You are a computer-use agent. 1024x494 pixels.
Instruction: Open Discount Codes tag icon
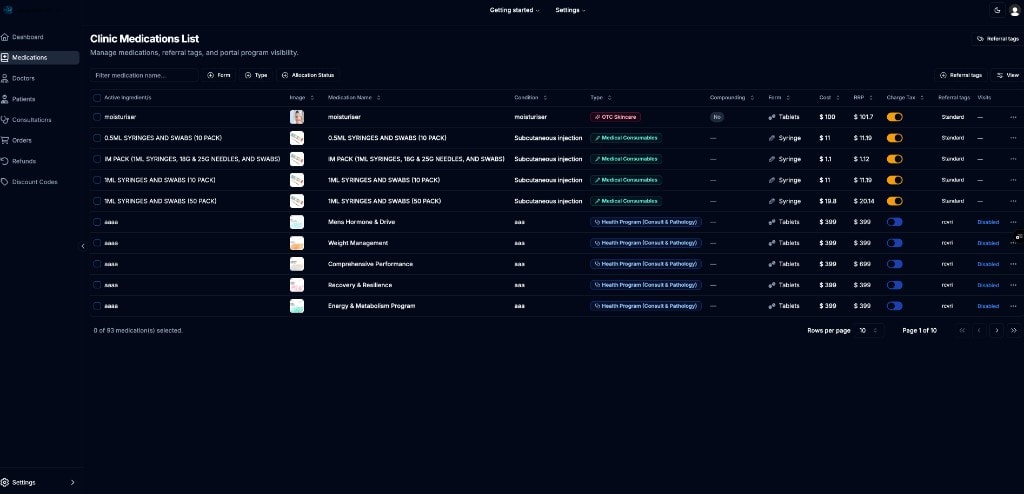(x=5, y=182)
